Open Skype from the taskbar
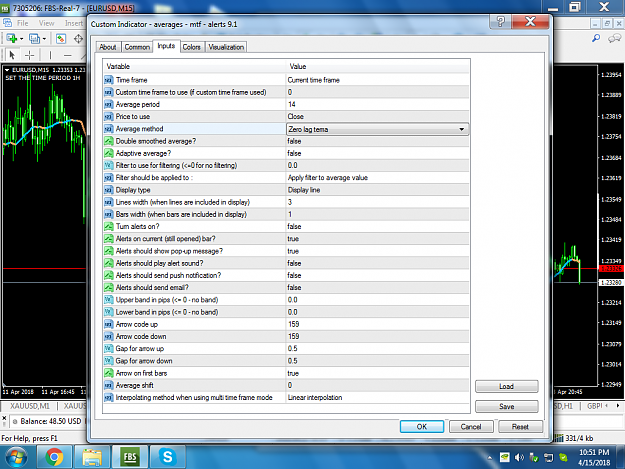Viewport: 625px width, 469px height. coord(168,457)
